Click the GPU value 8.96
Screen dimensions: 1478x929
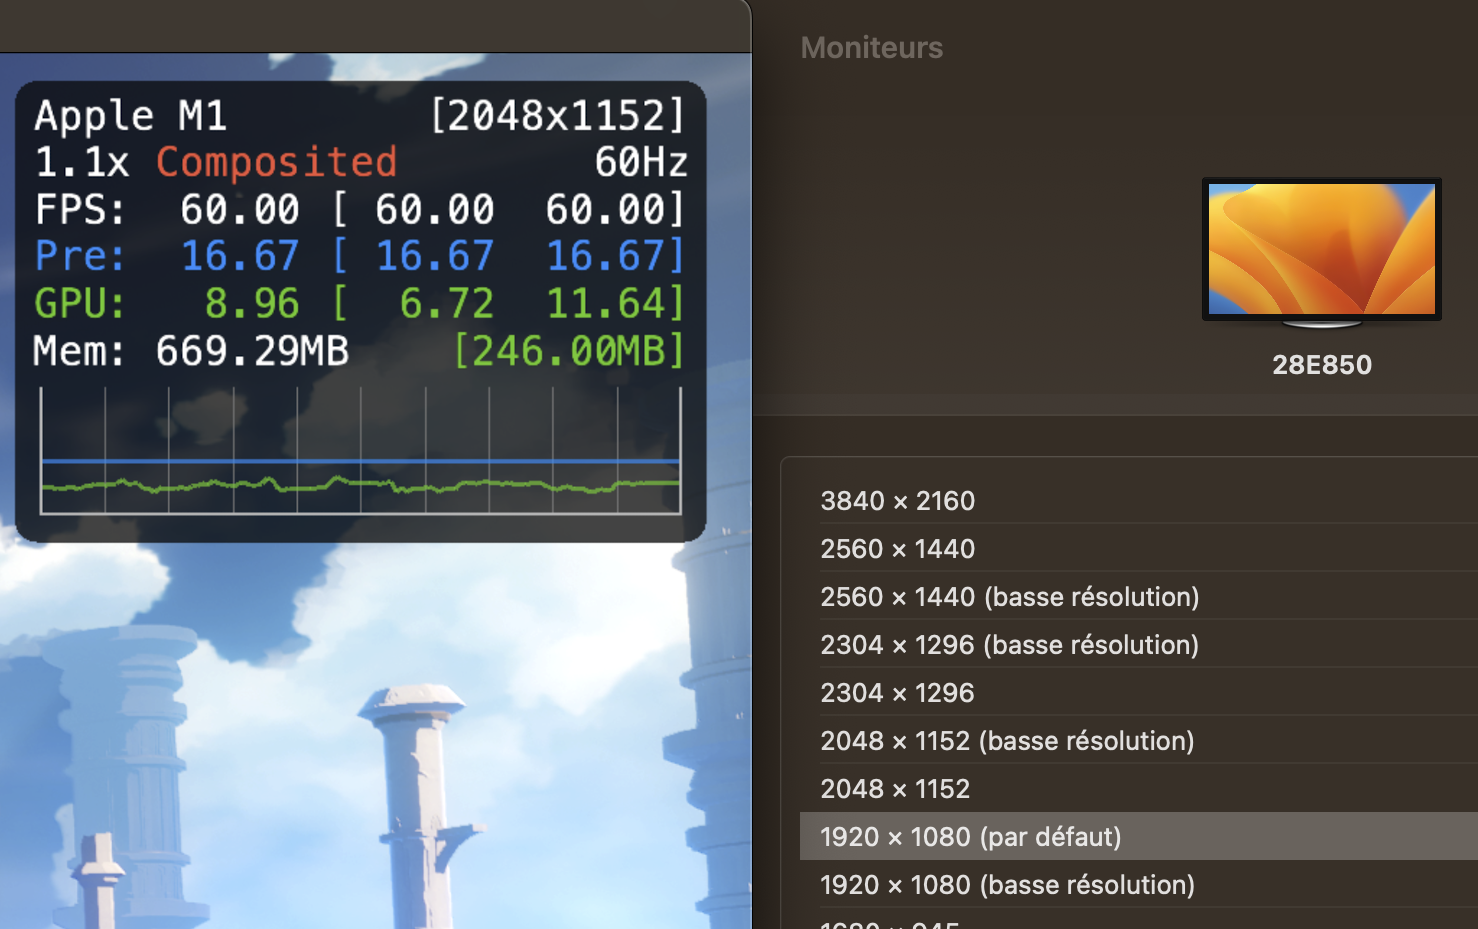click(252, 303)
